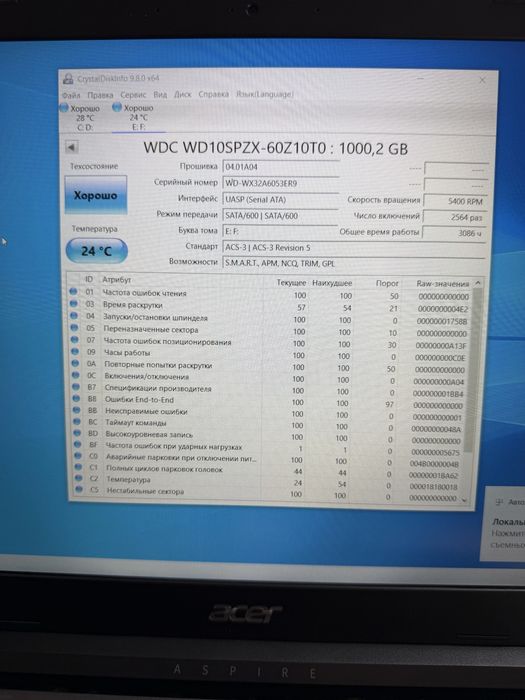Click the scroll up arrow of attribute list
The height and width of the screenshot is (700, 525).
pyautogui.click(x=478, y=283)
